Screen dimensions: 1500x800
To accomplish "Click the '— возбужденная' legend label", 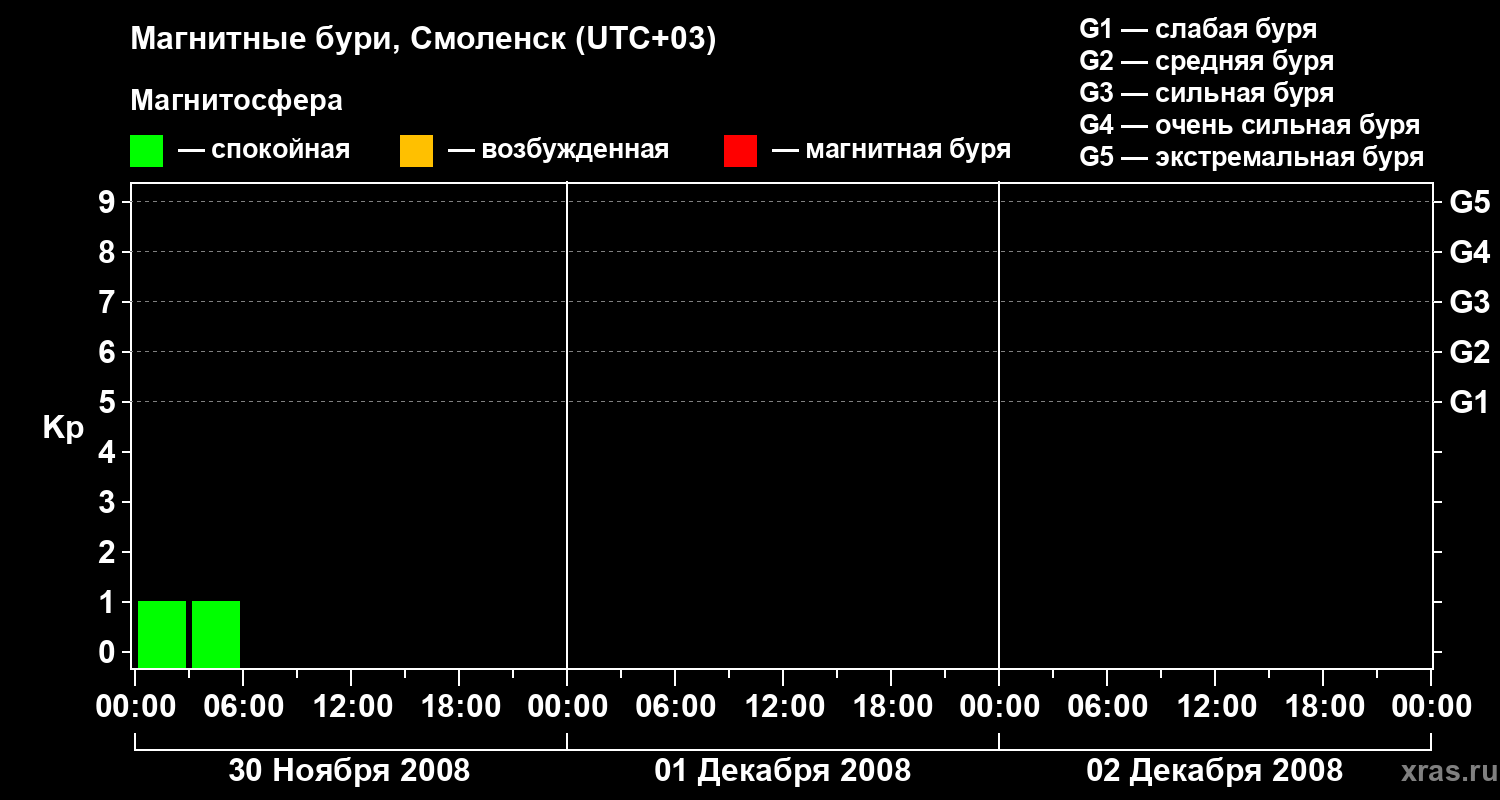I will 558,150.
